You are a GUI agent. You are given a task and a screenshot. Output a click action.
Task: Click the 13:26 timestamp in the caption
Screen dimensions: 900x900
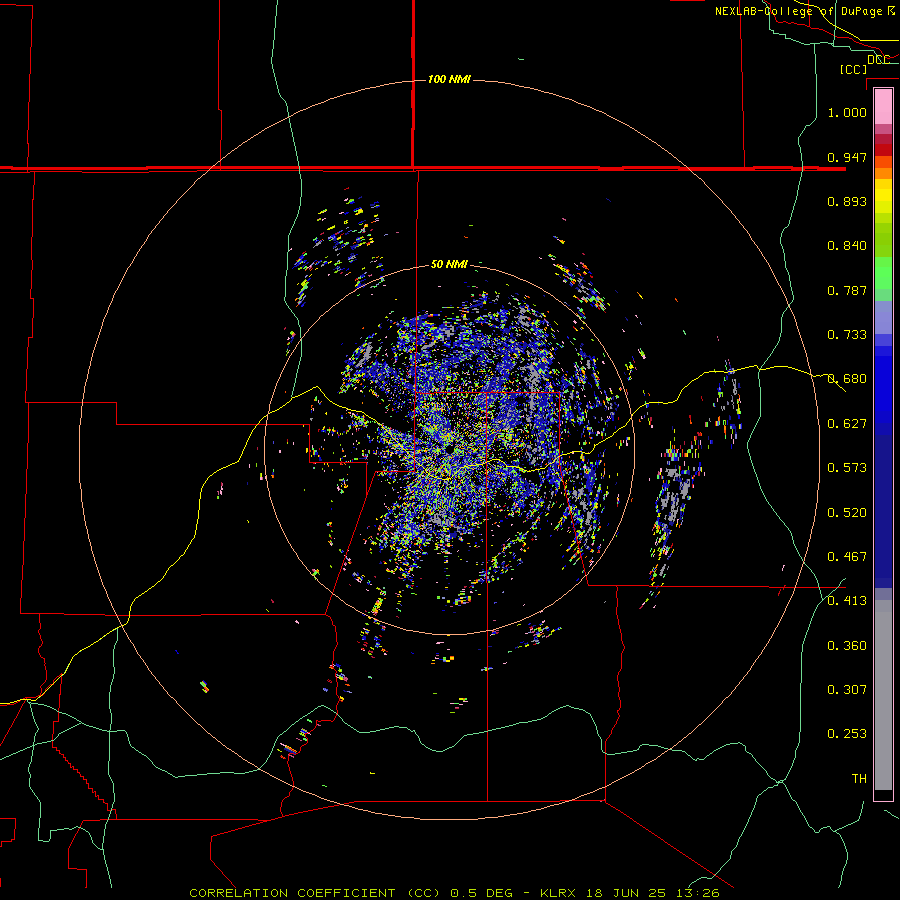[697, 893]
